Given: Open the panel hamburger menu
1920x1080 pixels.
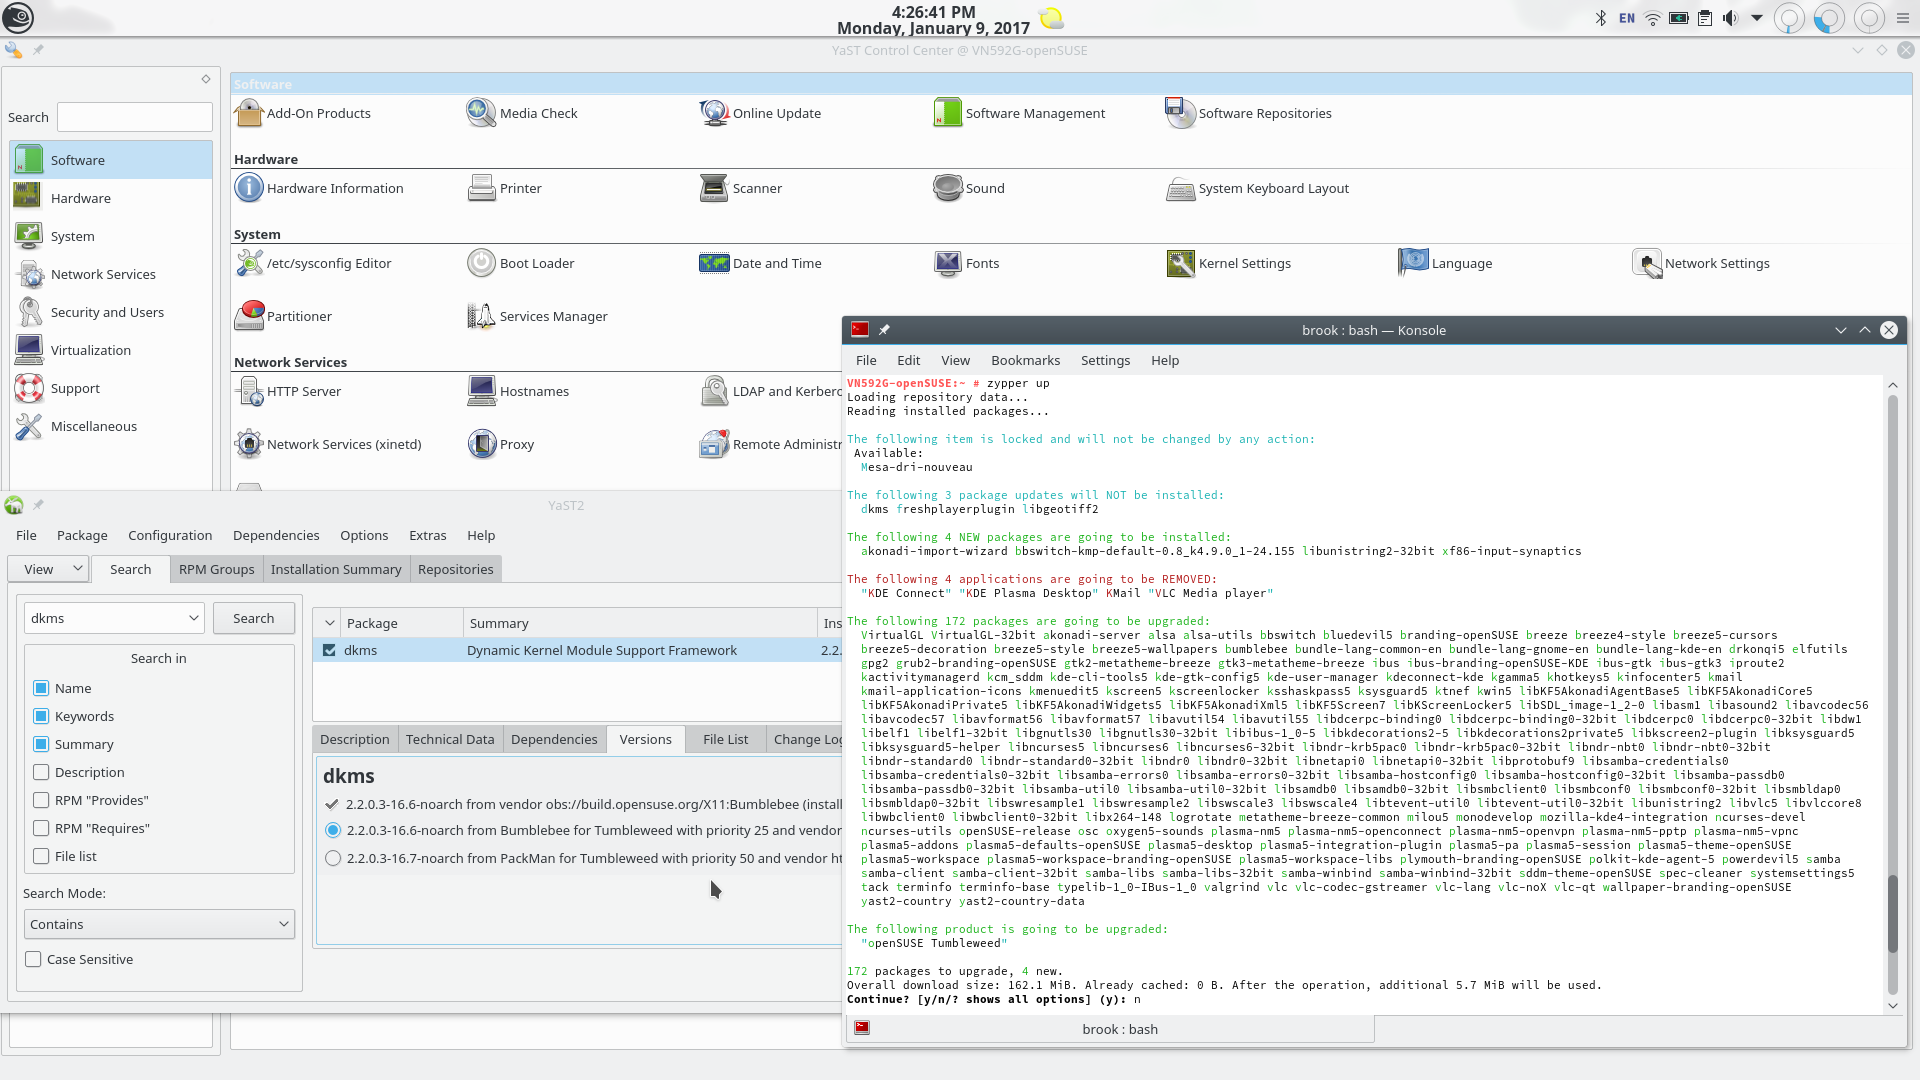Looking at the screenshot, I should click(1902, 18).
